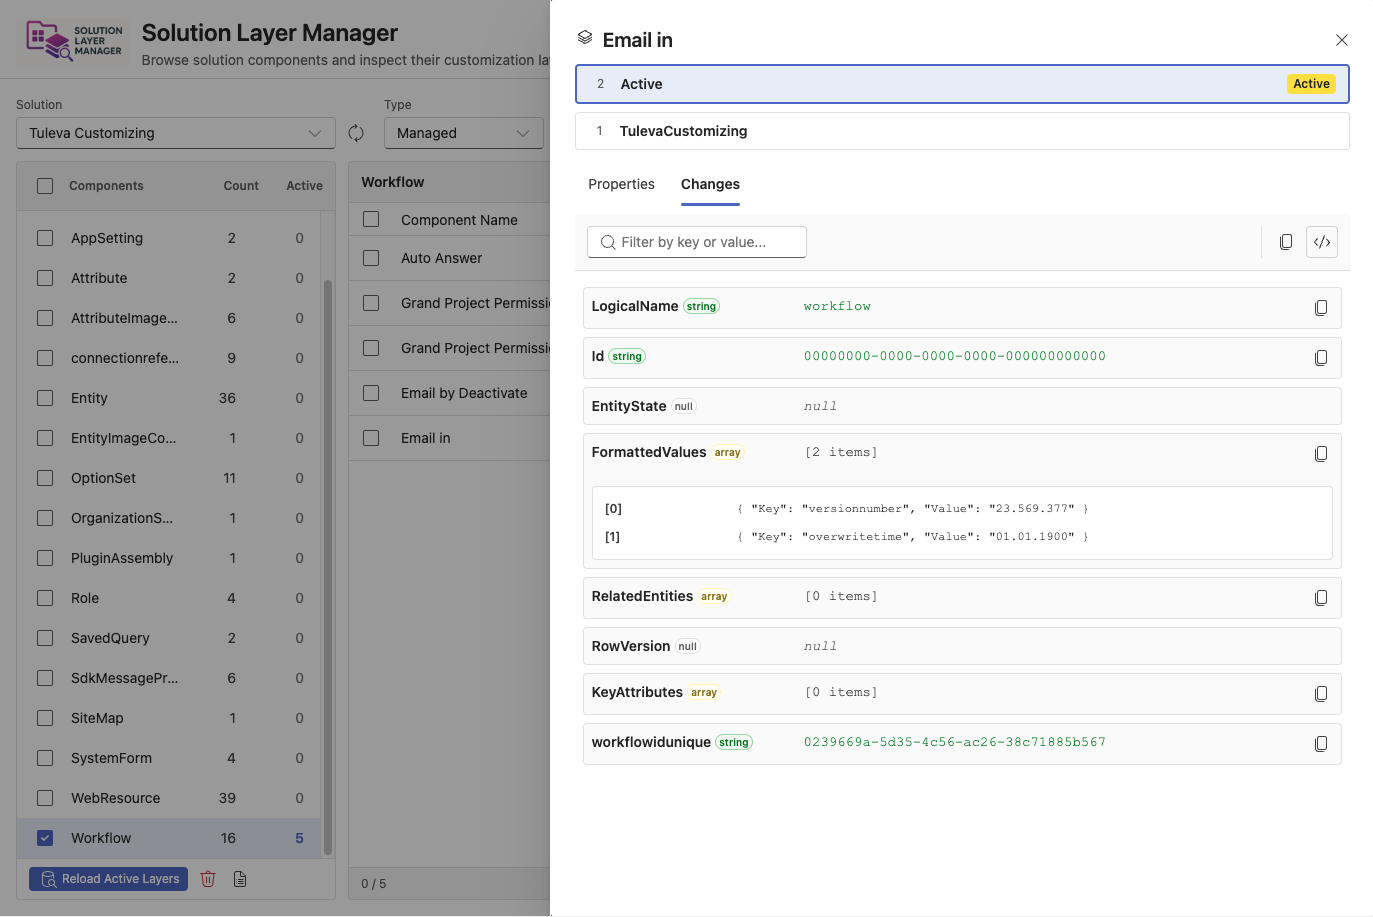The height and width of the screenshot is (917, 1373).
Task: Check the Role checkbox
Action: point(45,598)
